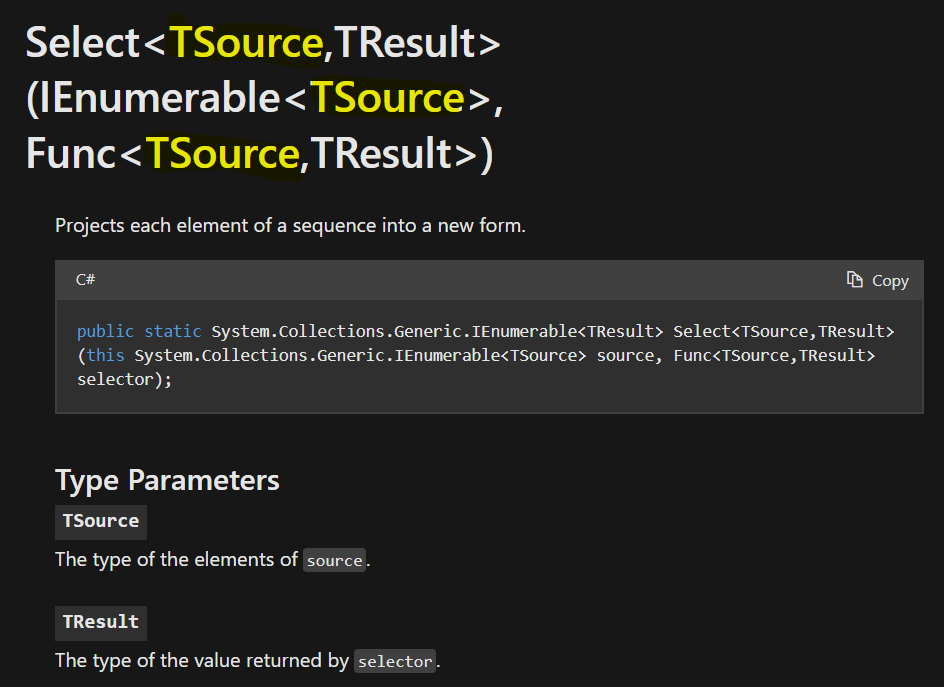This screenshot has height=687, width=944.
Task: Click the Copy clipboard icon
Action: [854, 280]
